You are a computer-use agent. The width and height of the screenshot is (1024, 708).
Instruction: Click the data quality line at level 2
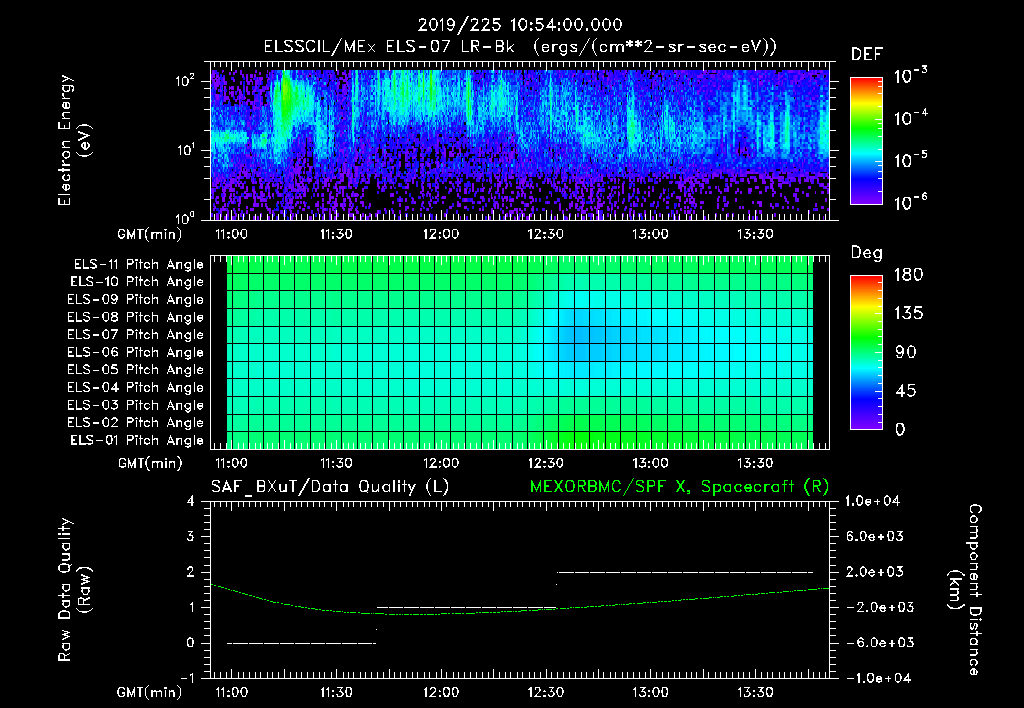pos(684,572)
